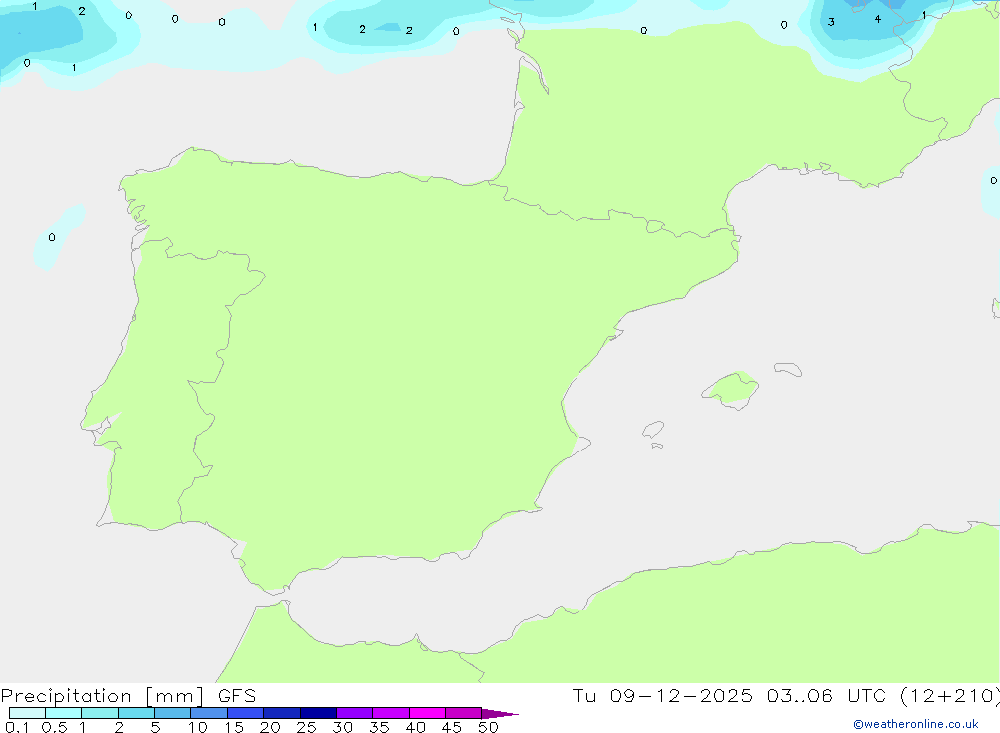Viewport: 1000px width, 733px height.
Task: Pick the 25–30 mm navy legend swatch
Action: pyautogui.click(x=318, y=713)
